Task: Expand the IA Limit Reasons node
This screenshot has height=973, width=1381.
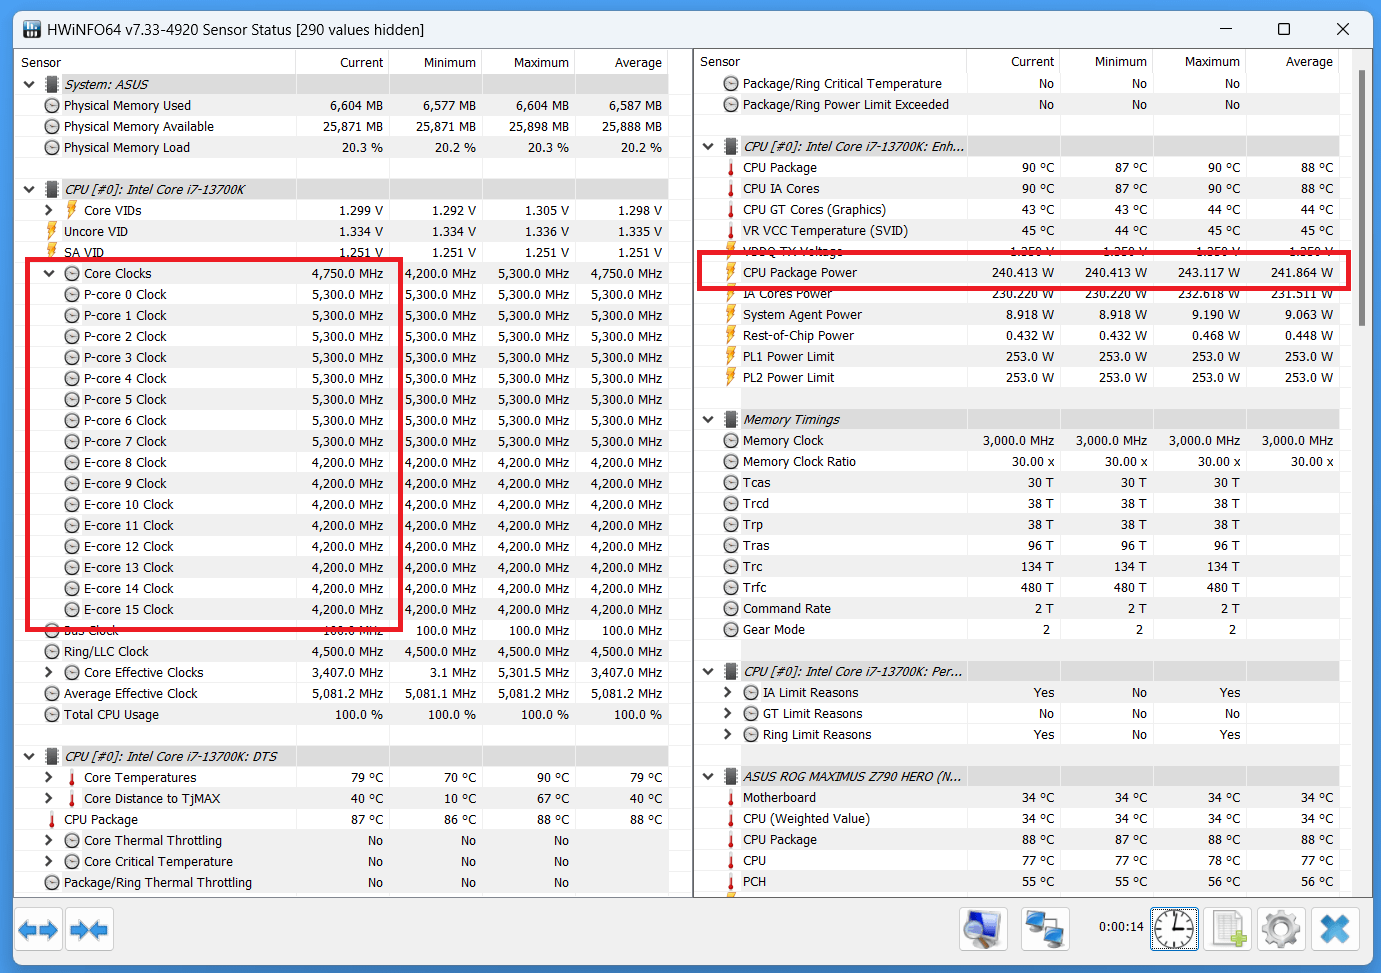Action: [728, 692]
